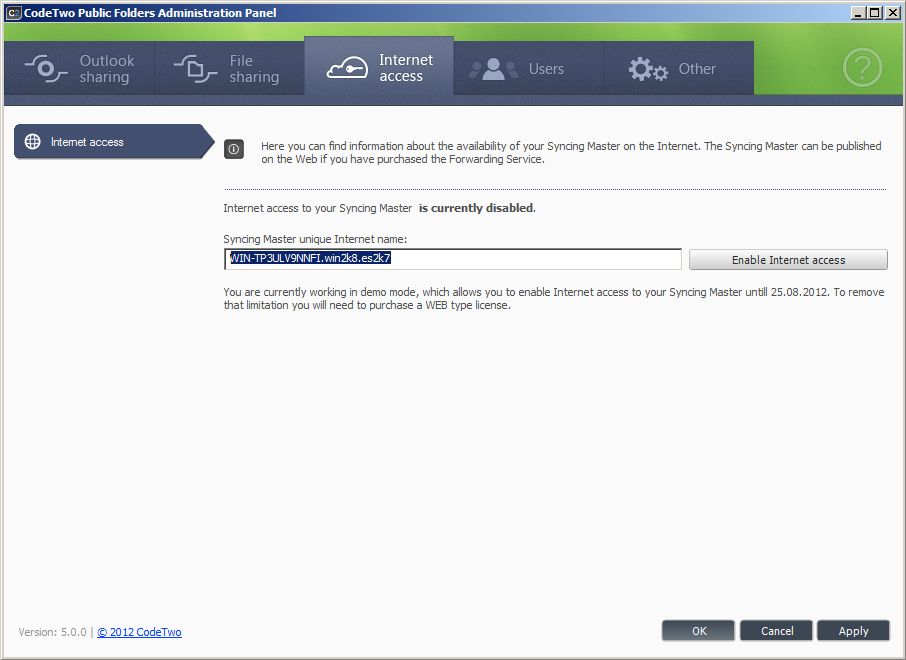Open the Outlook sharing tab
Screen dimensions: 906x660
(x=79, y=68)
